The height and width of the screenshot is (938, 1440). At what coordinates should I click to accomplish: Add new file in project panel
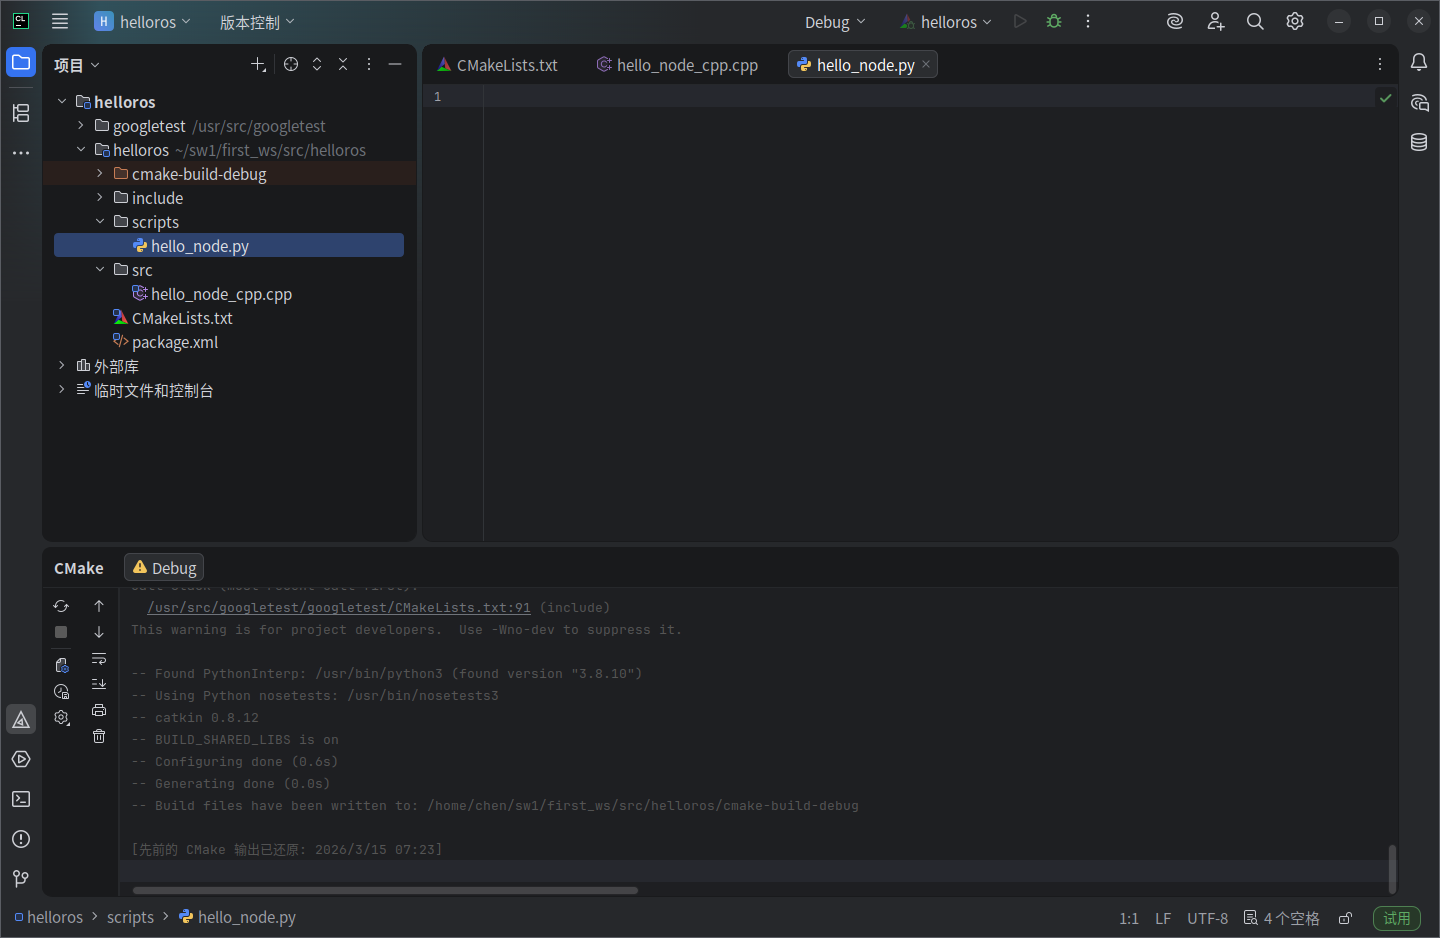[x=258, y=64]
